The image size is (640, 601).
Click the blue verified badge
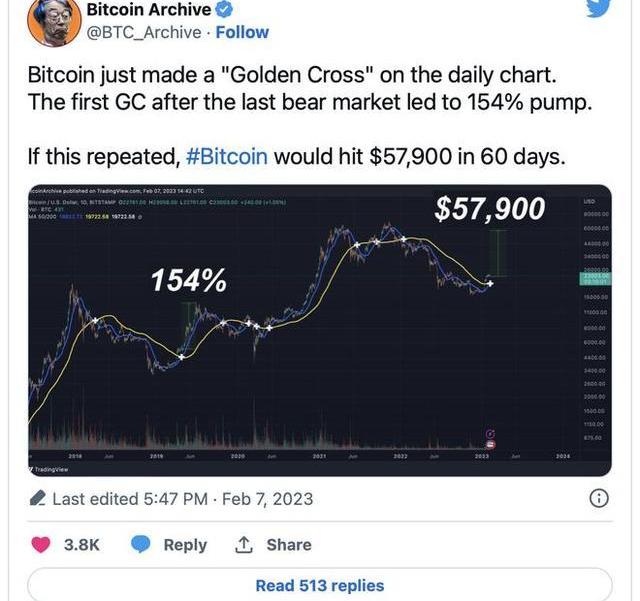pos(227,10)
